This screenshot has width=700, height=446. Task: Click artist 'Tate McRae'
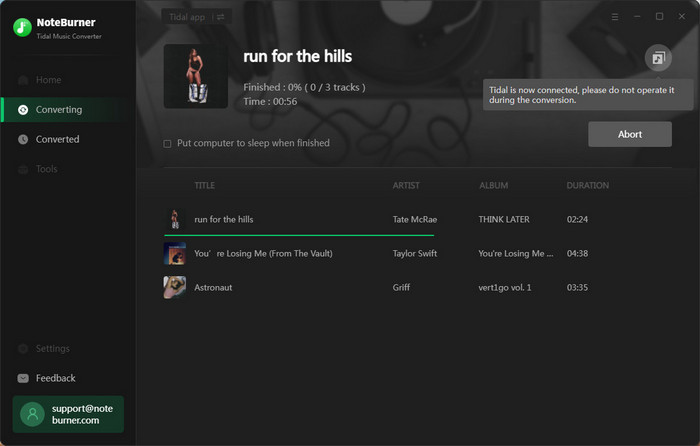pos(415,219)
